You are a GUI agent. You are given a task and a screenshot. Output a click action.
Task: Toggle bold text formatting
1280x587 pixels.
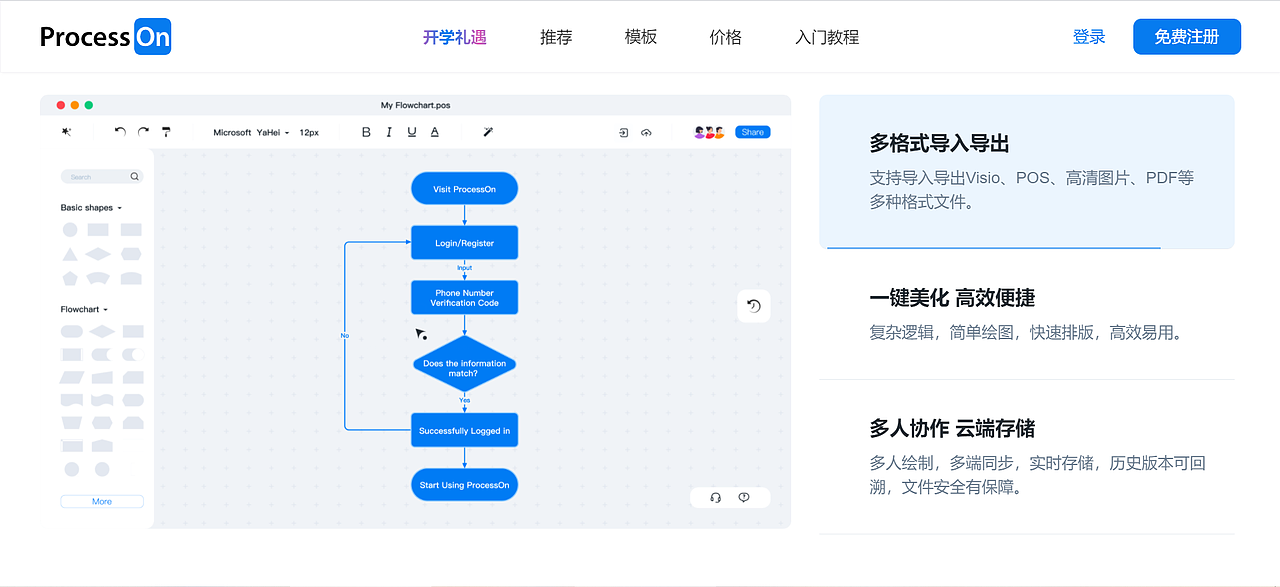366,131
